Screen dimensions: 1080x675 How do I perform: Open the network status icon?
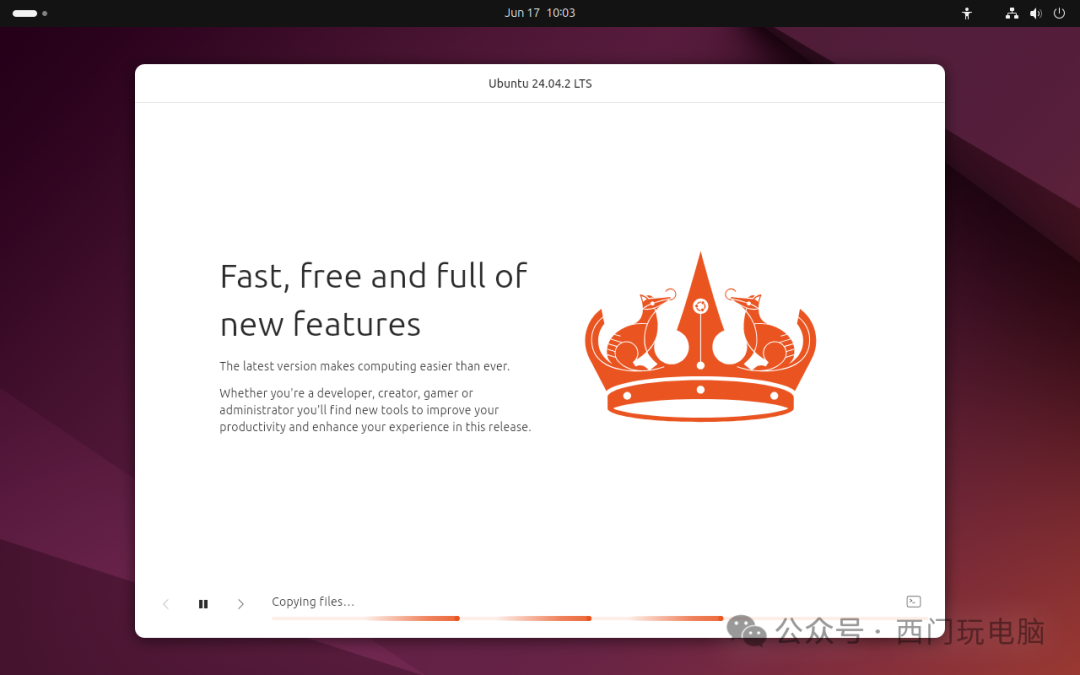click(x=1012, y=13)
